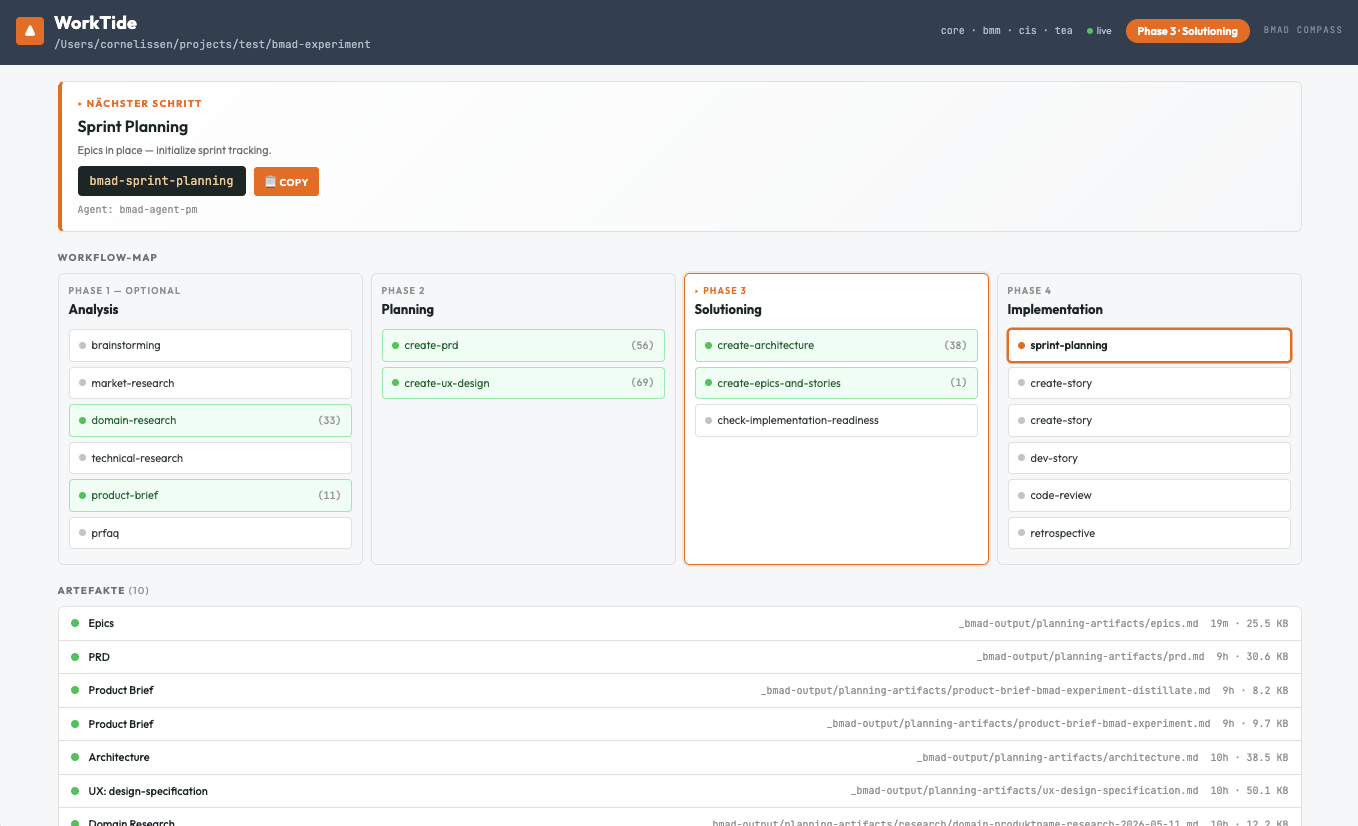This screenshot has height=826, width=1358.
Task: Open the PRD artifact row
Action: pos(680,657)
